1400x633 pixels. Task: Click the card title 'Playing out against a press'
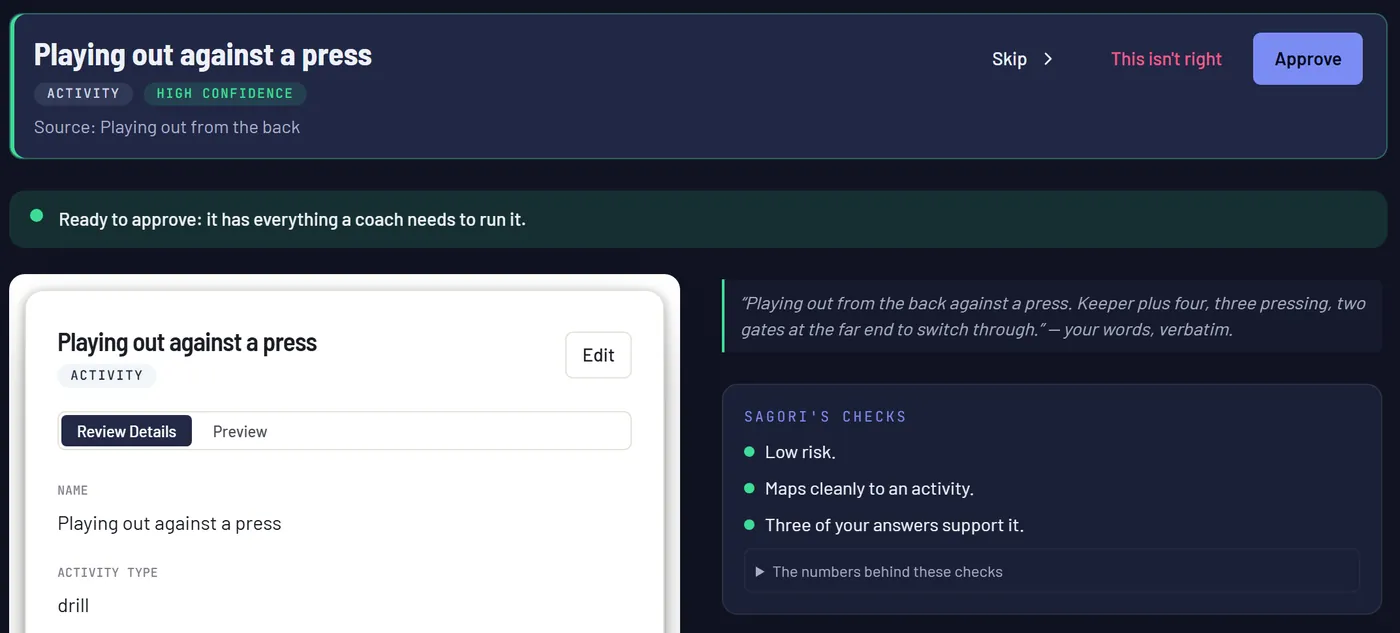click(x=187, y=342)
